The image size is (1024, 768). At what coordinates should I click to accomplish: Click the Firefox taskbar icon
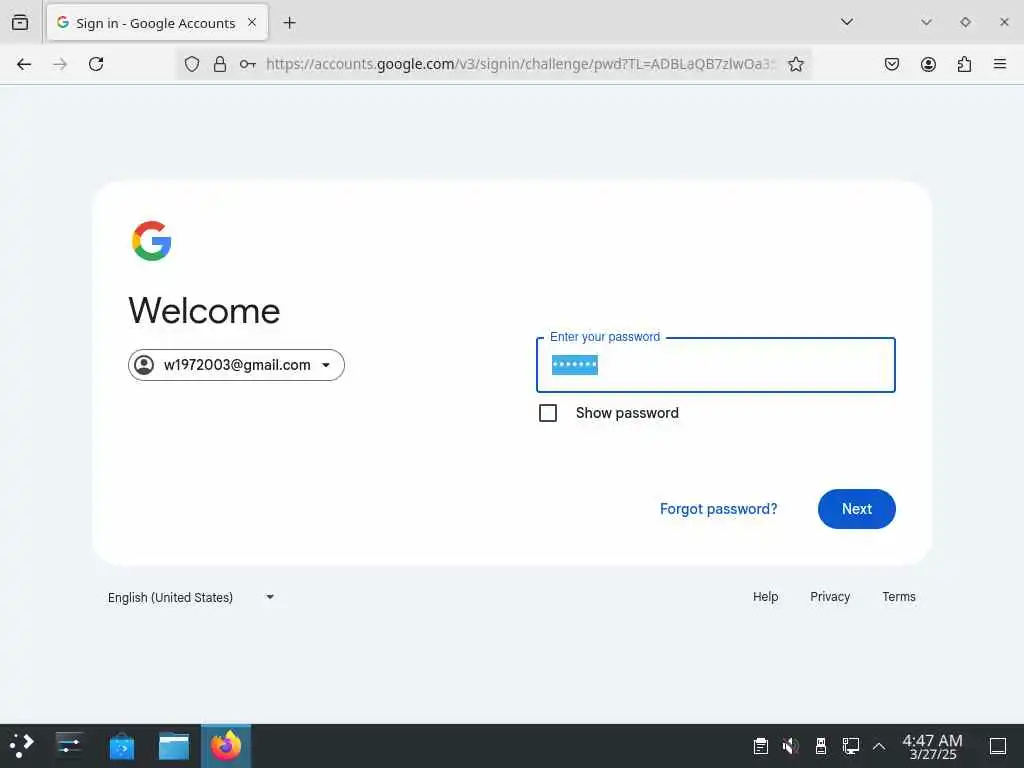(x=226, y=746)
